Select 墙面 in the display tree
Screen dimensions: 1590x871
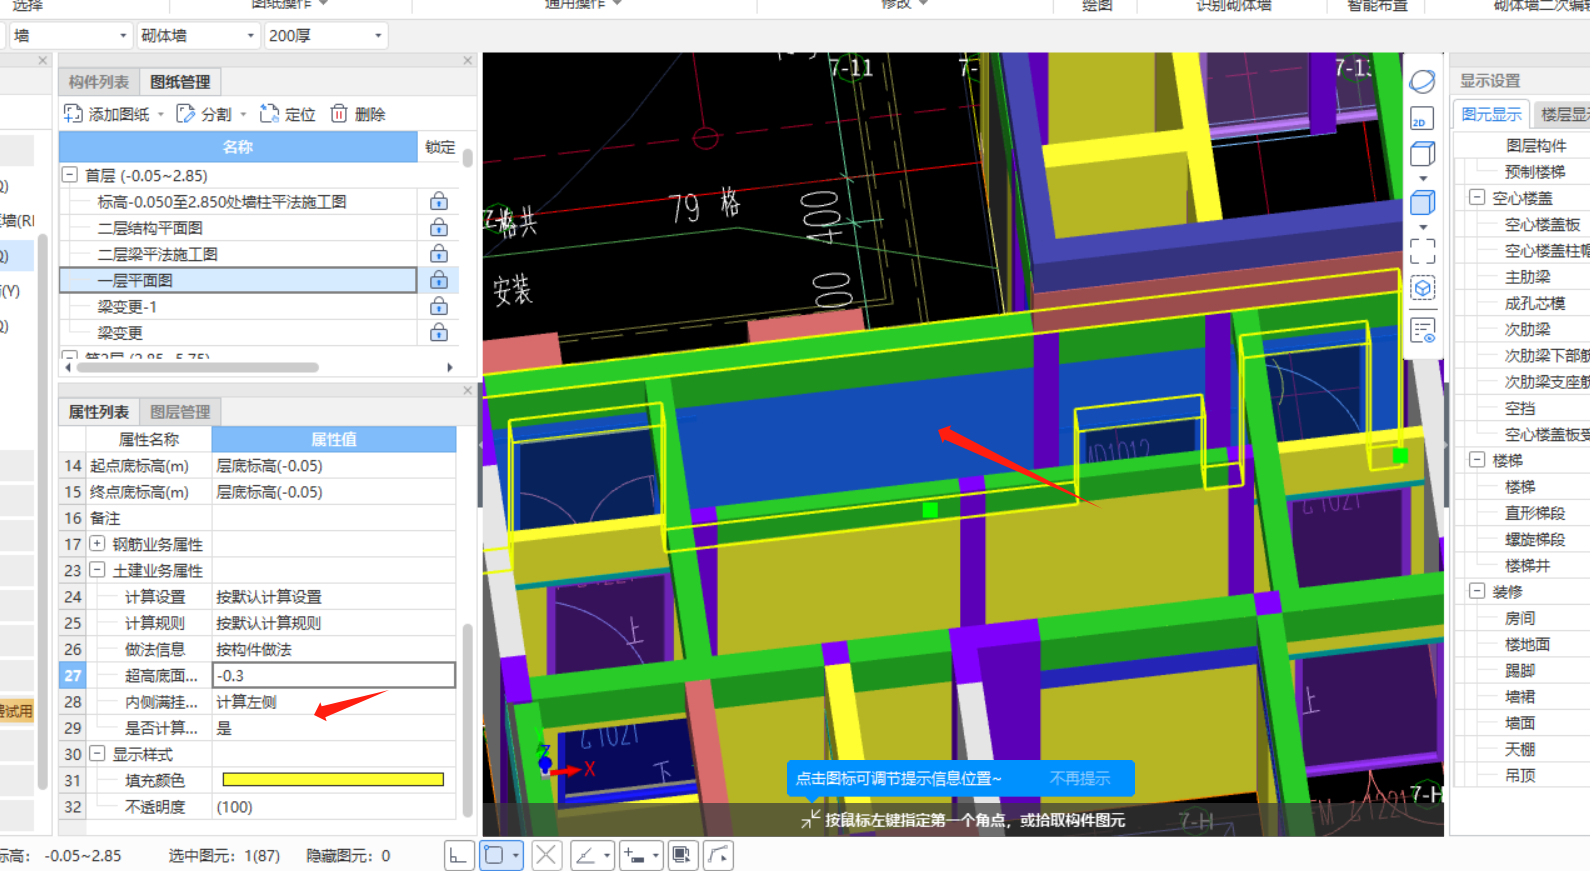(1520, 723)
